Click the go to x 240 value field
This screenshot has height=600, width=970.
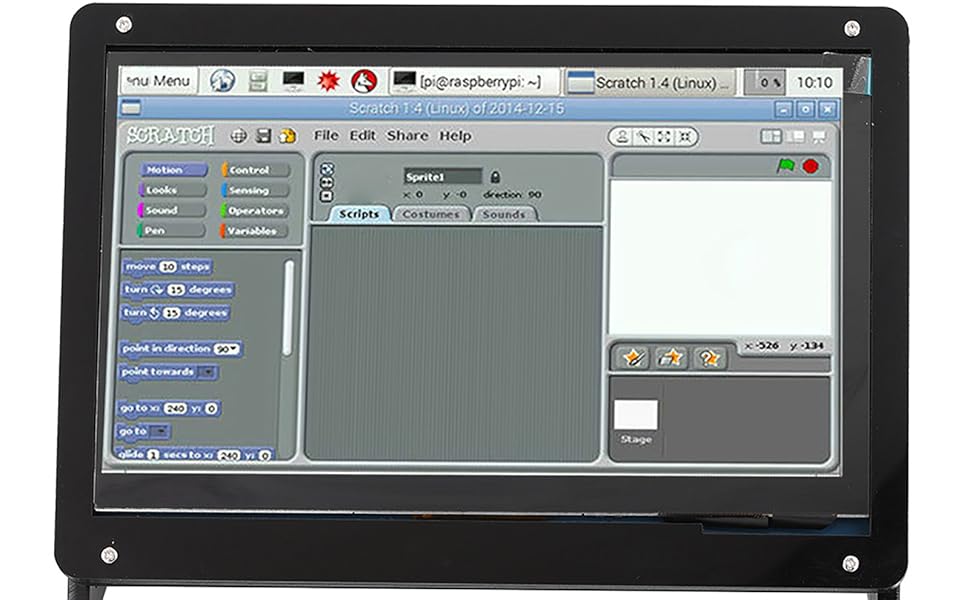coord(176,409)
